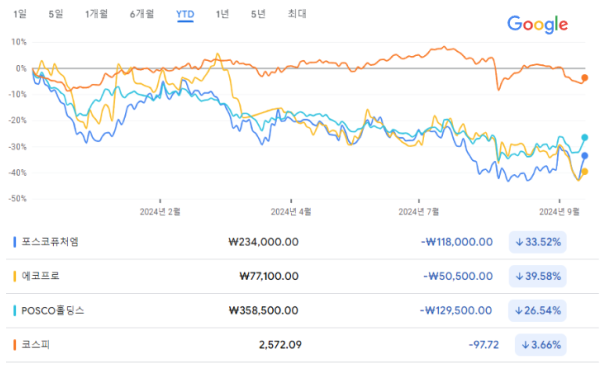Open the POSCO홀딩스 stock row

pos(302,310)
